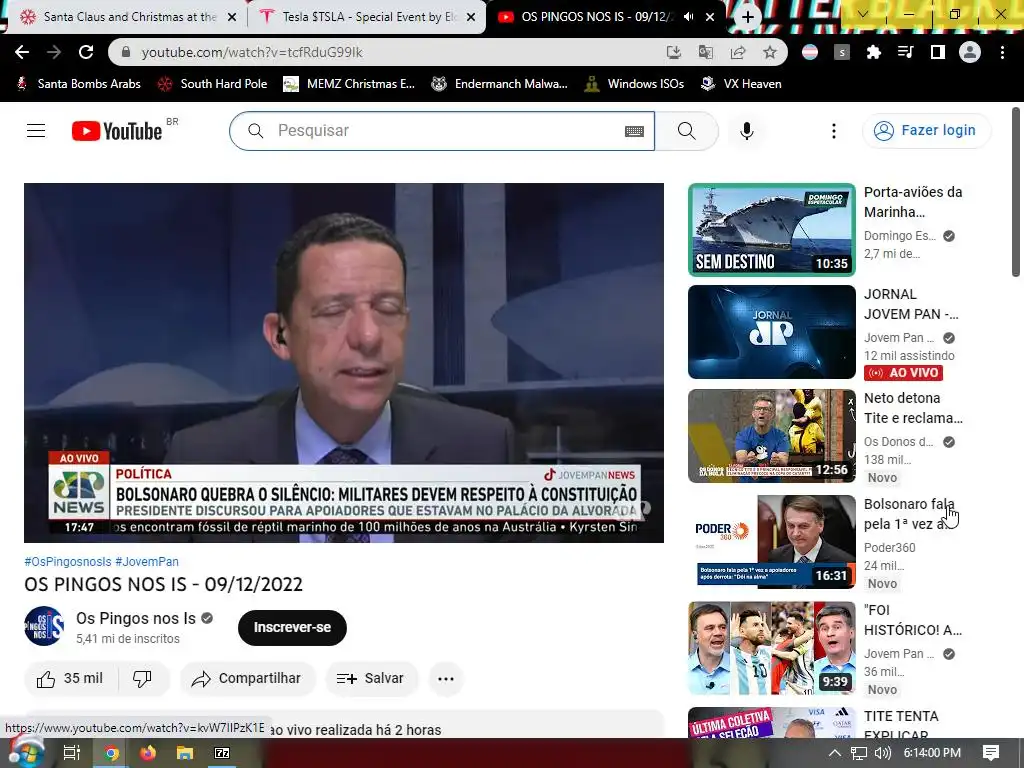
Task: Reload the YouTube page
Action: pyautogui.click(x=86, y=52)
